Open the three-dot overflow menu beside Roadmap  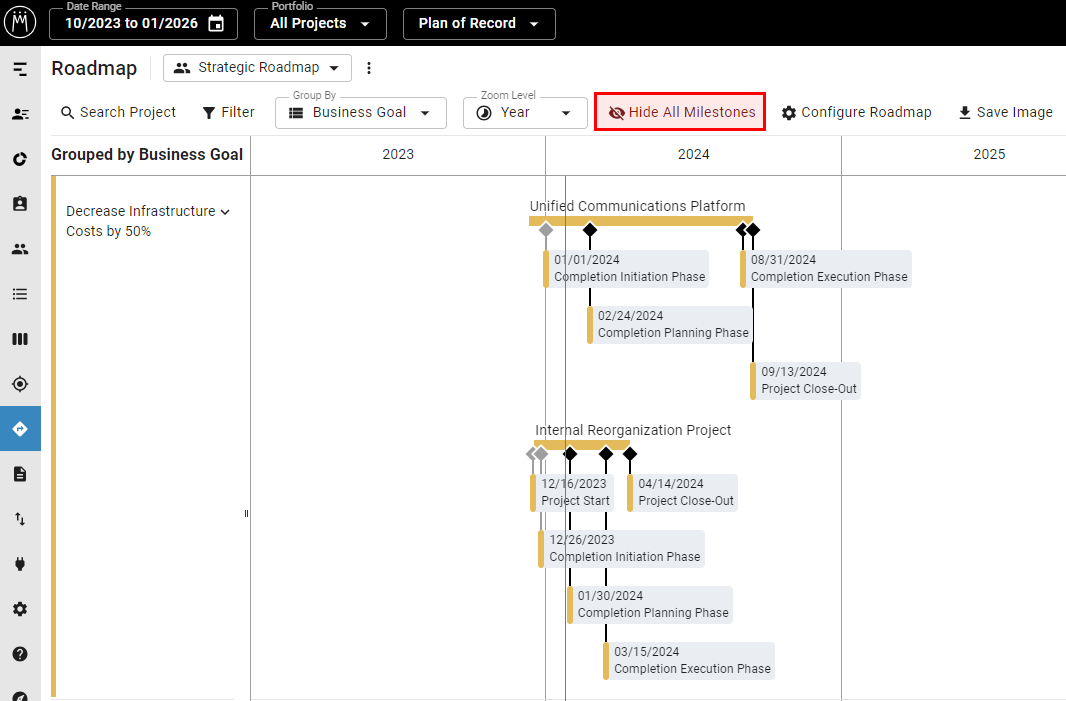pos(369,68)
